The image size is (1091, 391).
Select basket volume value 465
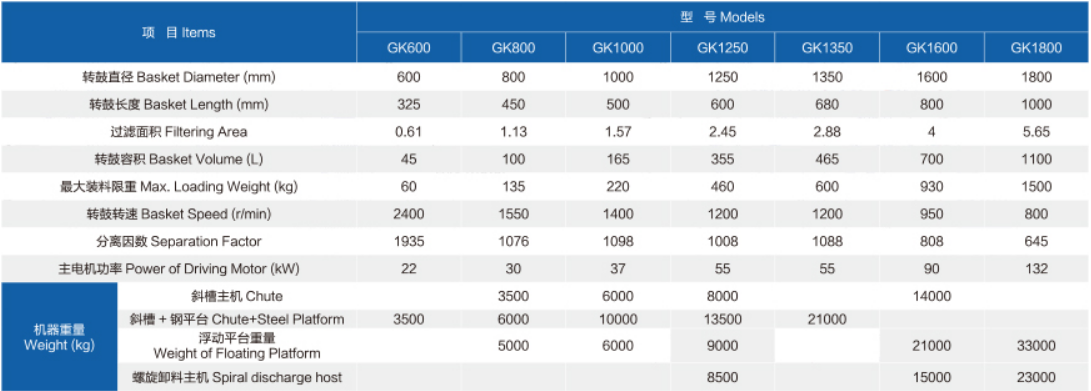(x=827, y=159)
